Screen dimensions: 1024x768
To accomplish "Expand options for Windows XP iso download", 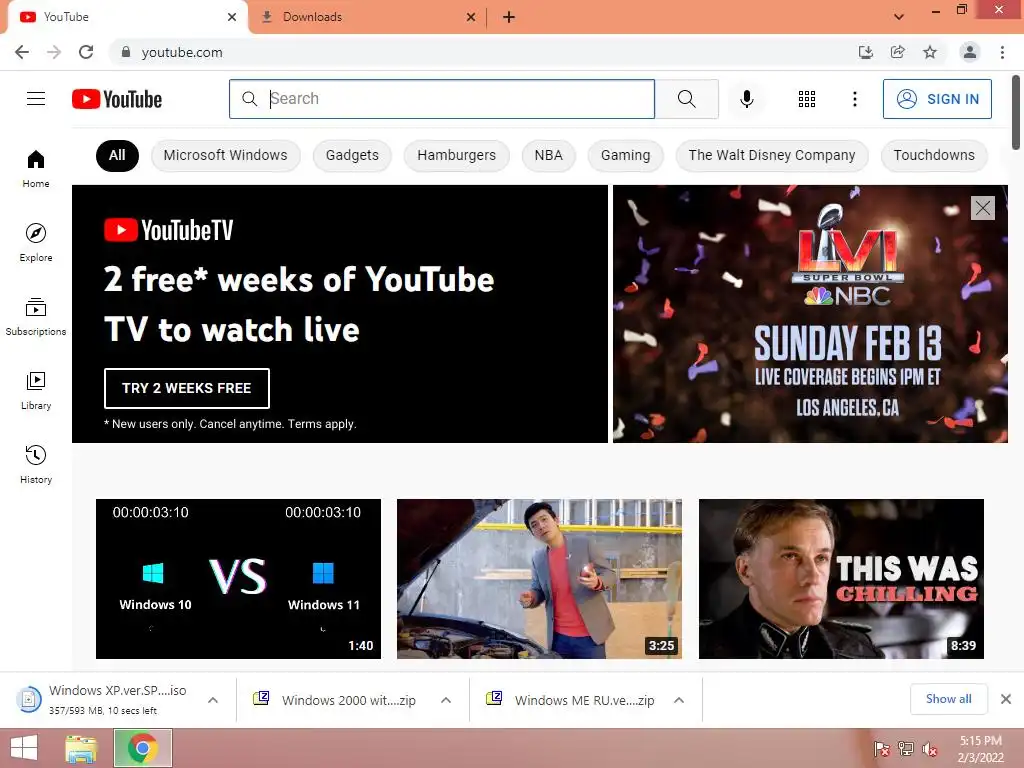I will 213,700.
